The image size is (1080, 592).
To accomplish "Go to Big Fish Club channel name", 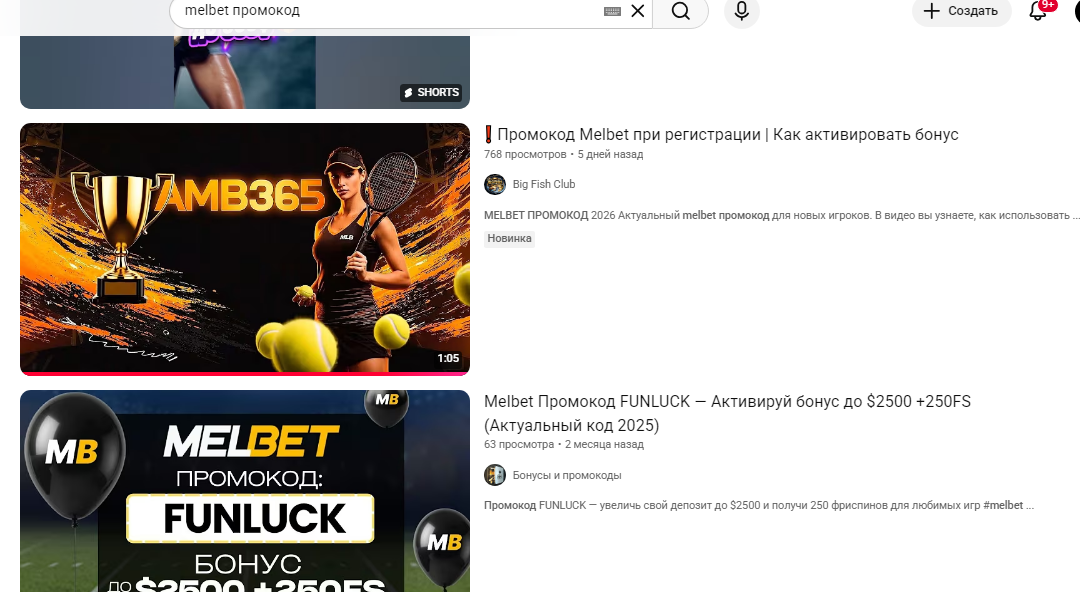I will tap(543, 185).
